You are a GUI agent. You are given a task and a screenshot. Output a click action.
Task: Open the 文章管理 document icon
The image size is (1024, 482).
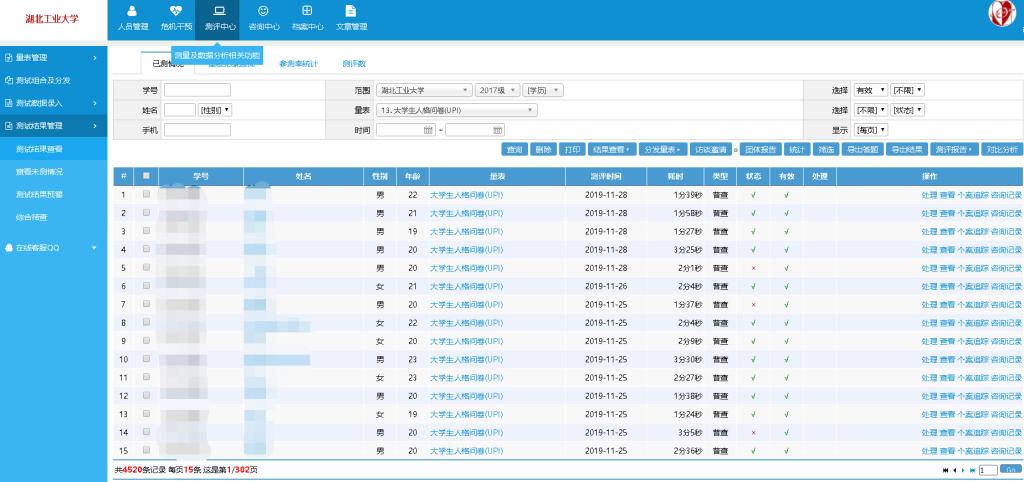pos(351,17)
